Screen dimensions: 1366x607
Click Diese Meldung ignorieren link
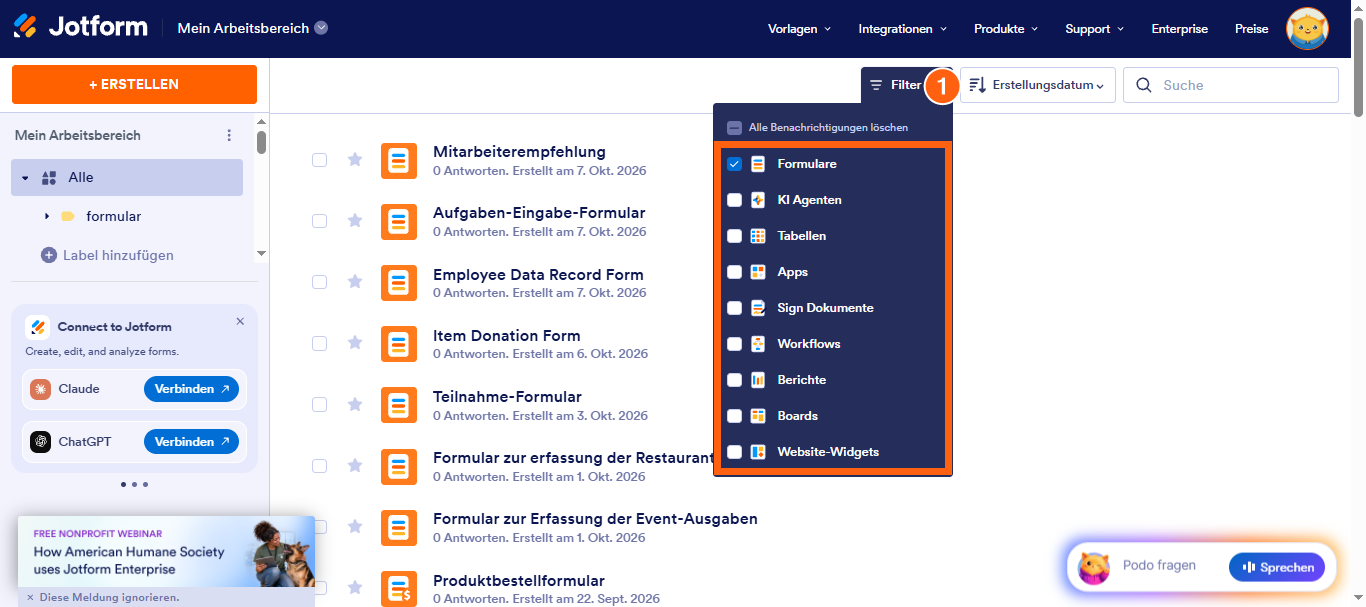pos(103,597)
